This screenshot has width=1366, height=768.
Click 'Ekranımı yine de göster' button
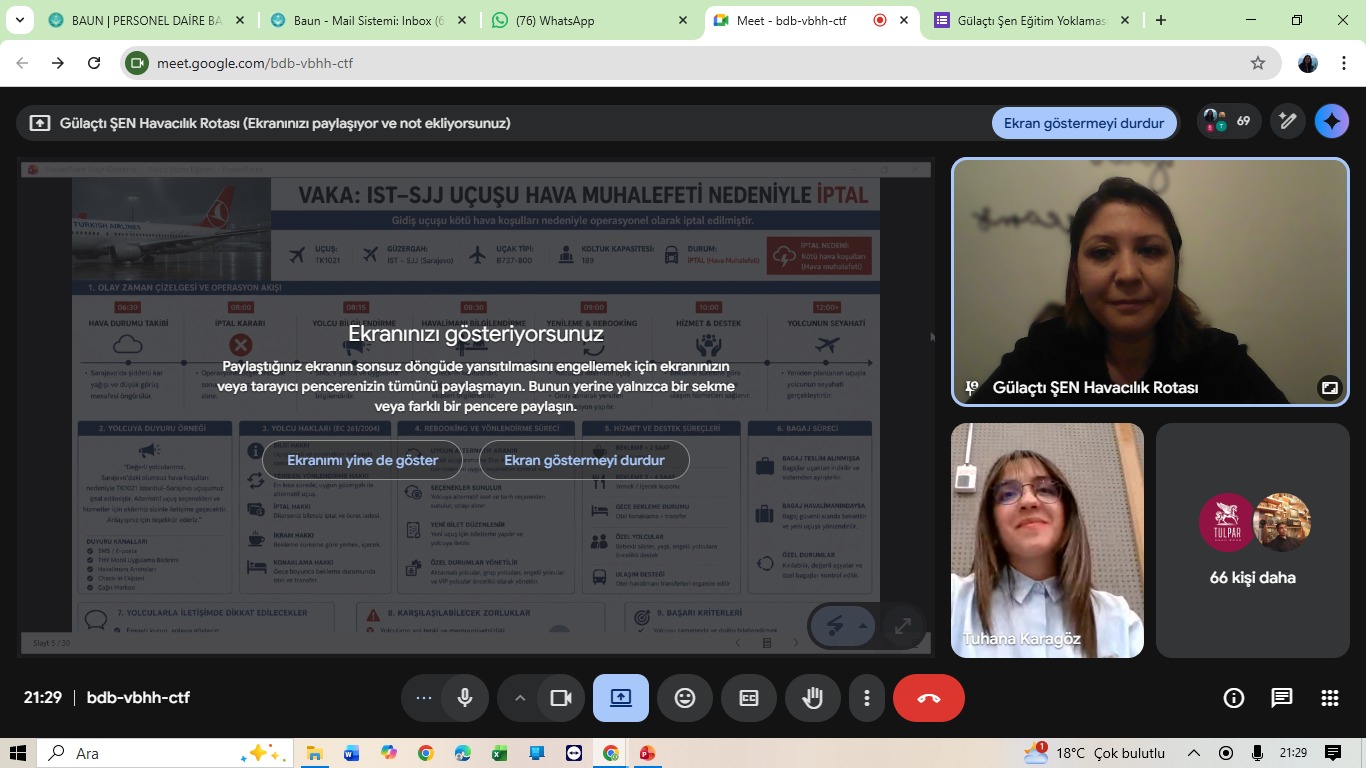[363, 460]
